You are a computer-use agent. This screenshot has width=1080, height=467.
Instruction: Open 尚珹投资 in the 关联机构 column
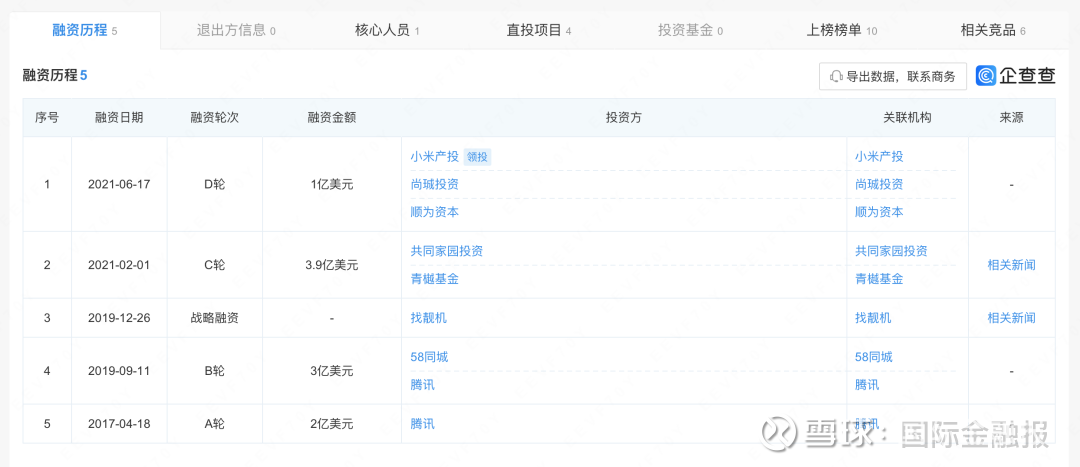point(879,185)
